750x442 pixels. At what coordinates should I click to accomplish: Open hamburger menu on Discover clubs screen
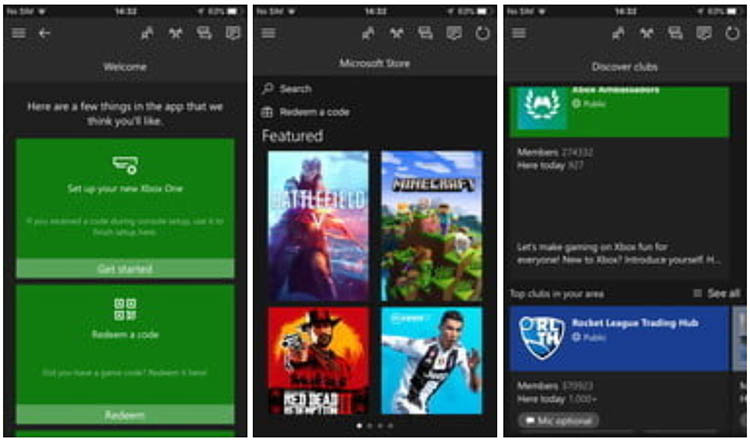click(x=519, y=33)
